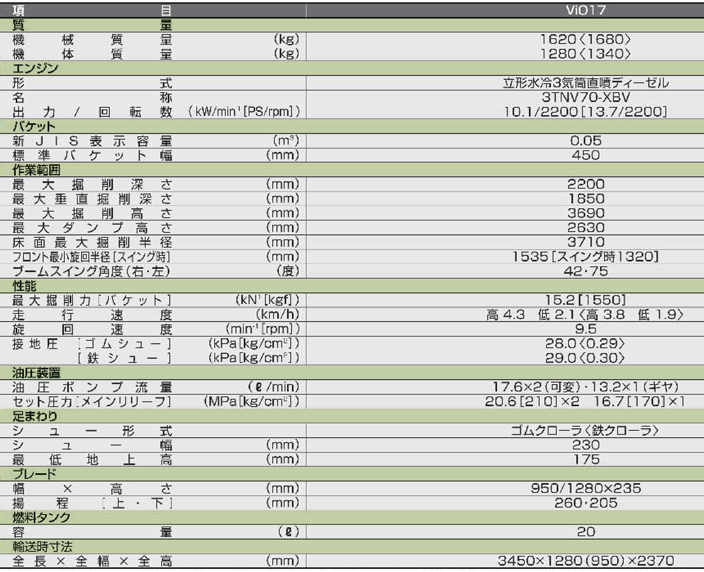Select the shoe type ゴムクローラ〈鉄クローラ〉 cell
This screenshot has height=572, width=704.
pyautogui.click(x=586, y=430)
